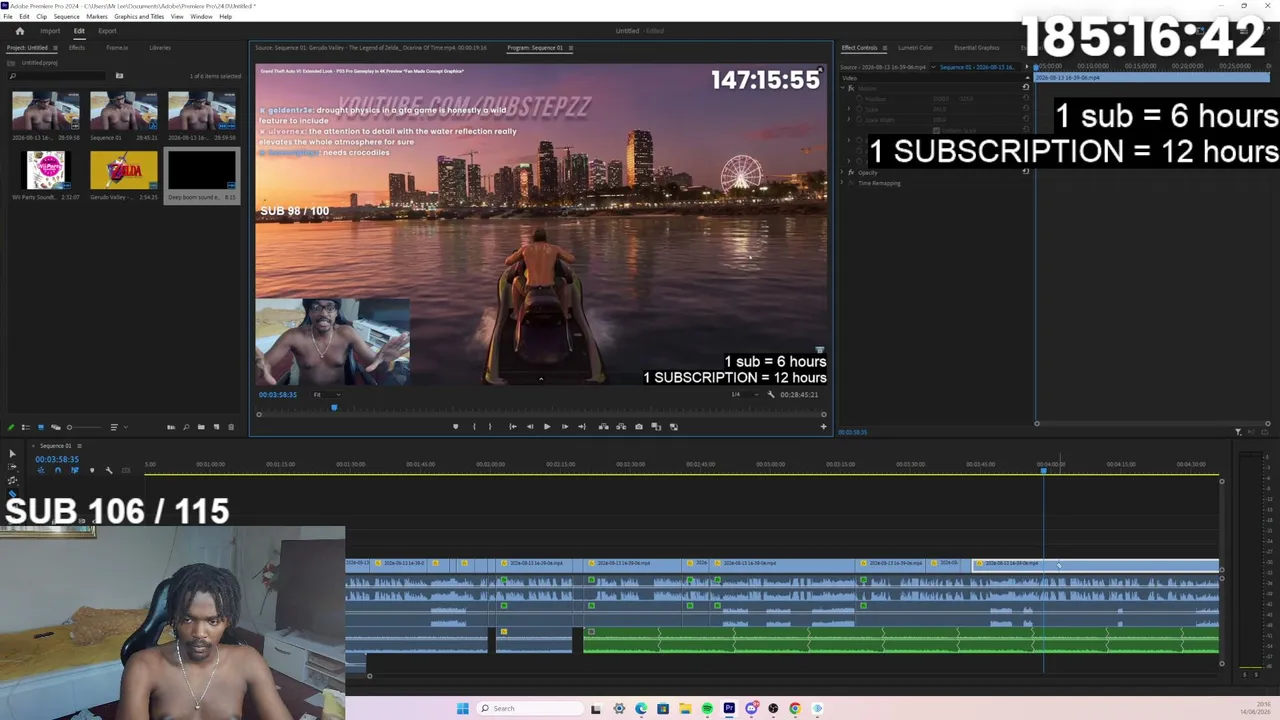Open the Sequence menu

67,16
